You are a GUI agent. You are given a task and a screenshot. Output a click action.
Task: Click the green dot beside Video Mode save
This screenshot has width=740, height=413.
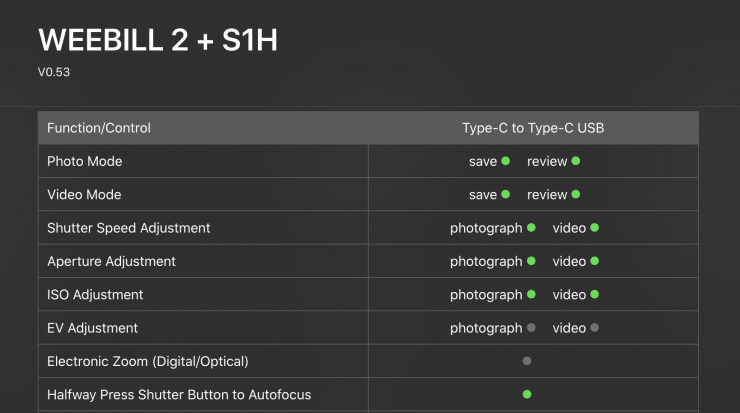[x=506, y=195]
